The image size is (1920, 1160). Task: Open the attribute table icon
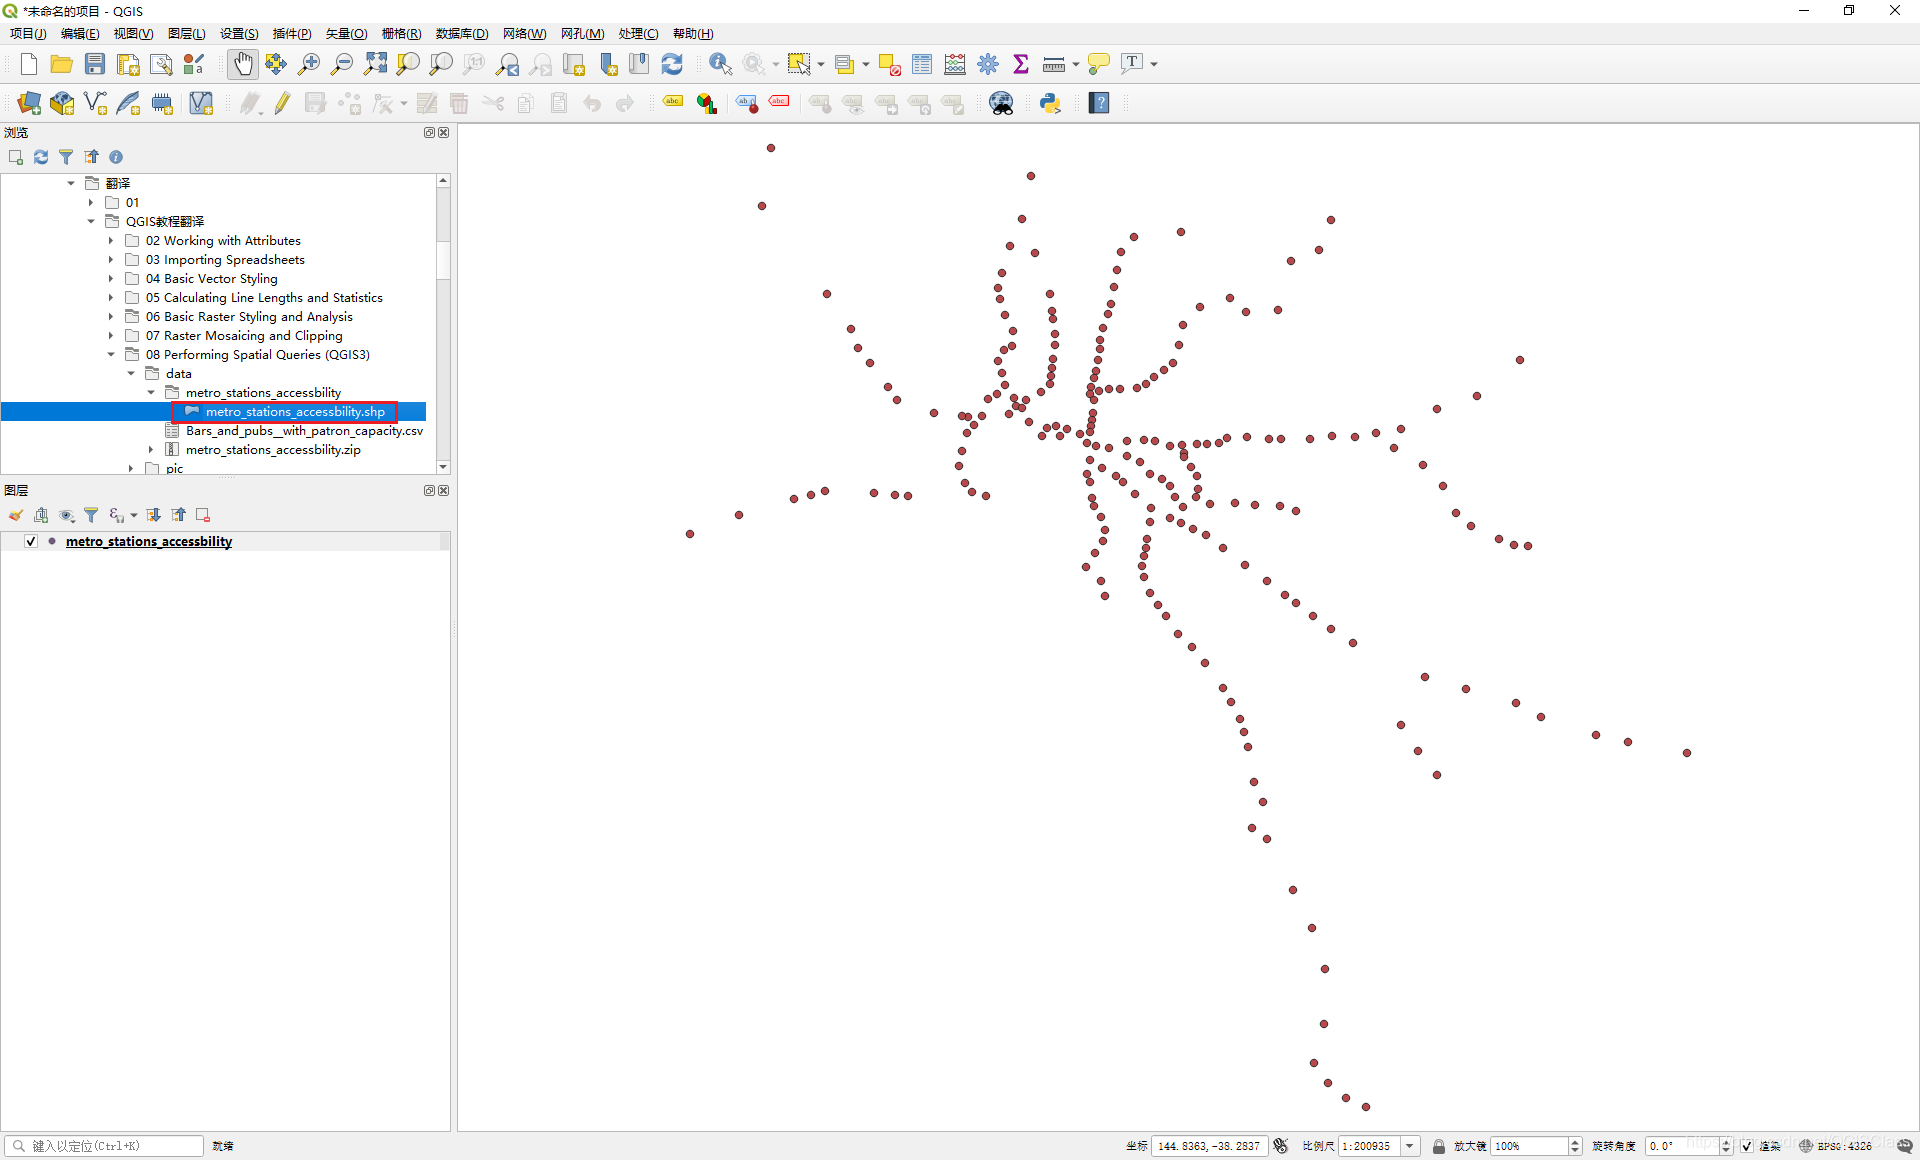922,64
